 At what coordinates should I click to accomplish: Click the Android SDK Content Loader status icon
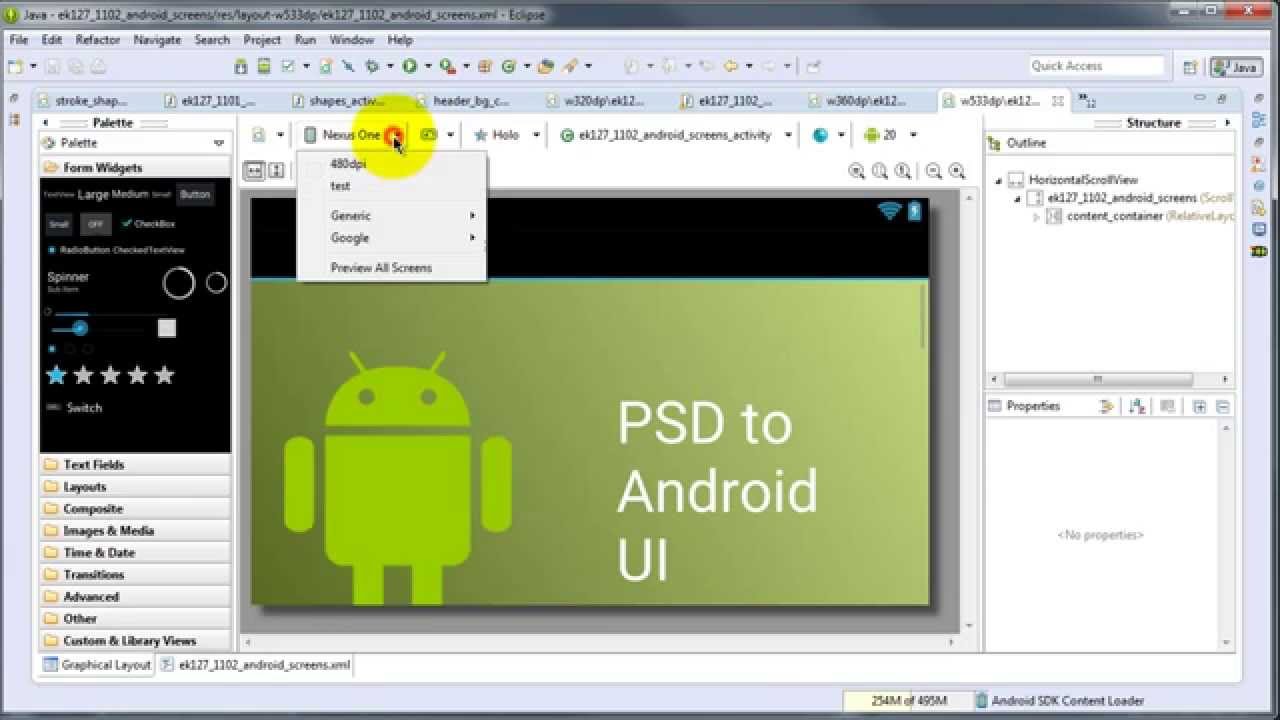pos(982,701)
